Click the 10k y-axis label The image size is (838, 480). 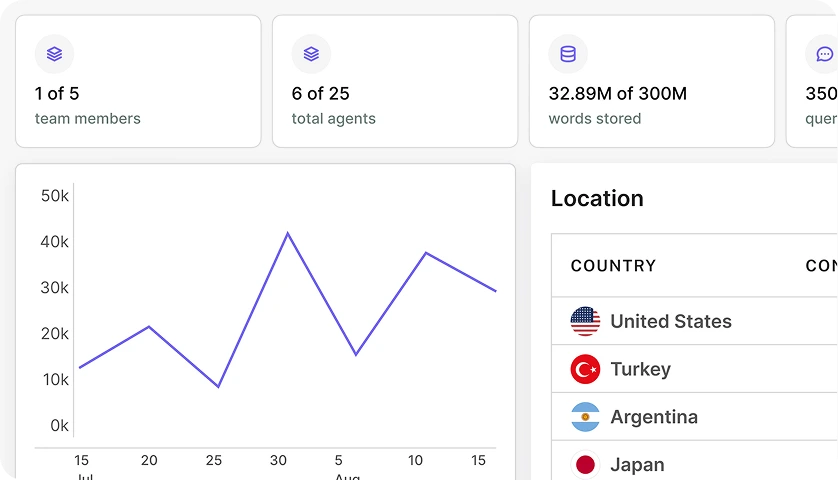click(56, 380)
